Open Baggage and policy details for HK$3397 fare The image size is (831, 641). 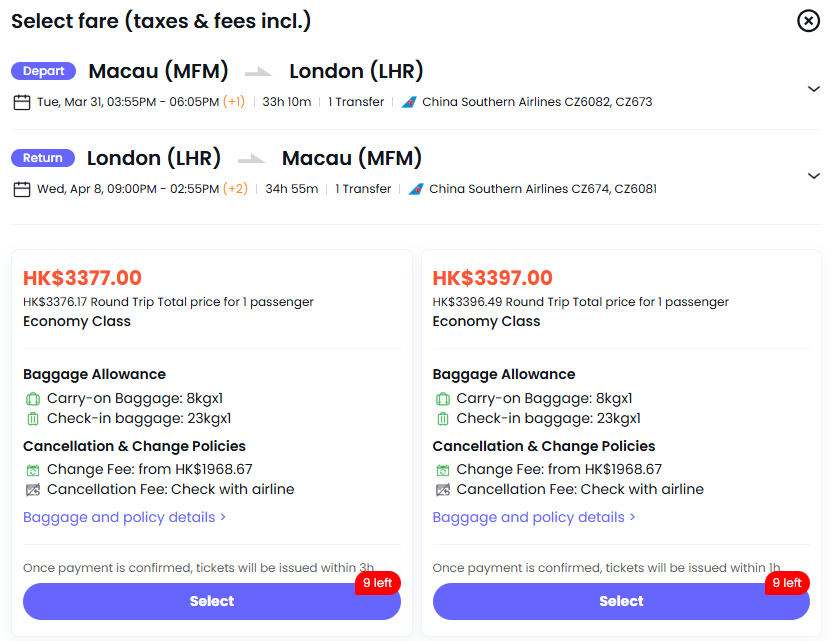(534, 517)
